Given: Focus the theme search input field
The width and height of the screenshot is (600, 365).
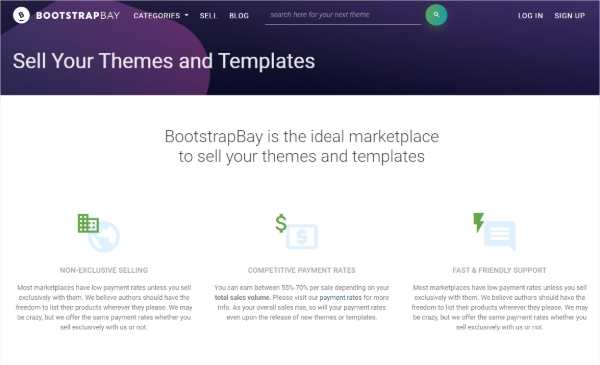Looking at the screenshot, I should [x=343, y=15].
